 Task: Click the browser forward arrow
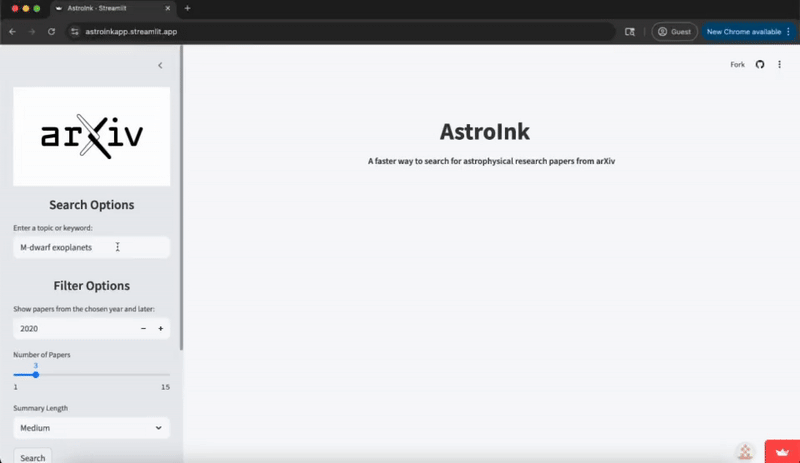pos(32,32)
